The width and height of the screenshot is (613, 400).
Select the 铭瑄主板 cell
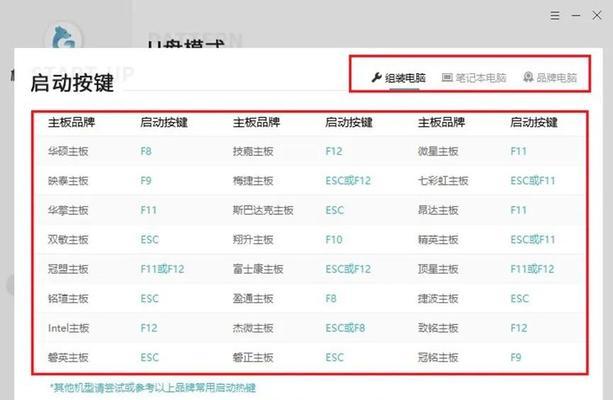coord(68,299)
